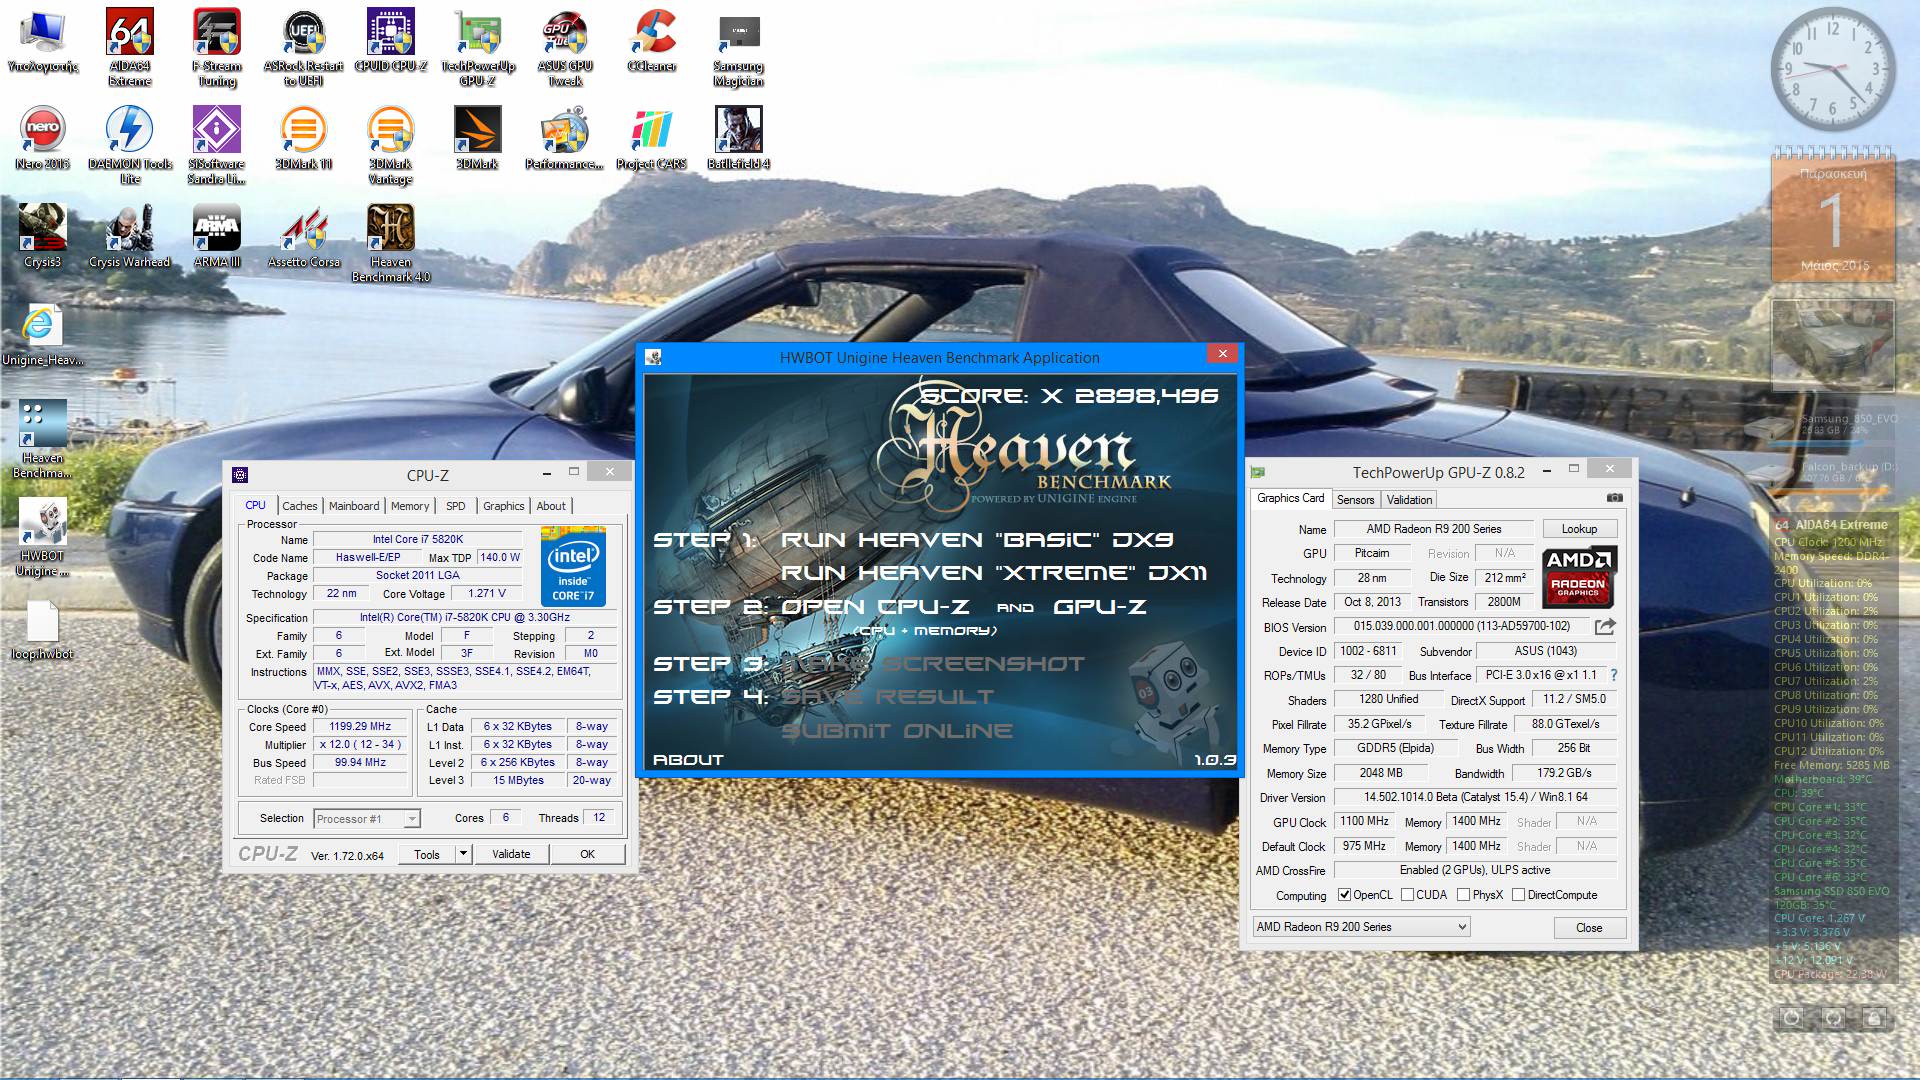This screenshot has height=1080, width=1920.
Task: Open TechPowerUp GPU-Z desktop shortcut
Action: point(478,47)
